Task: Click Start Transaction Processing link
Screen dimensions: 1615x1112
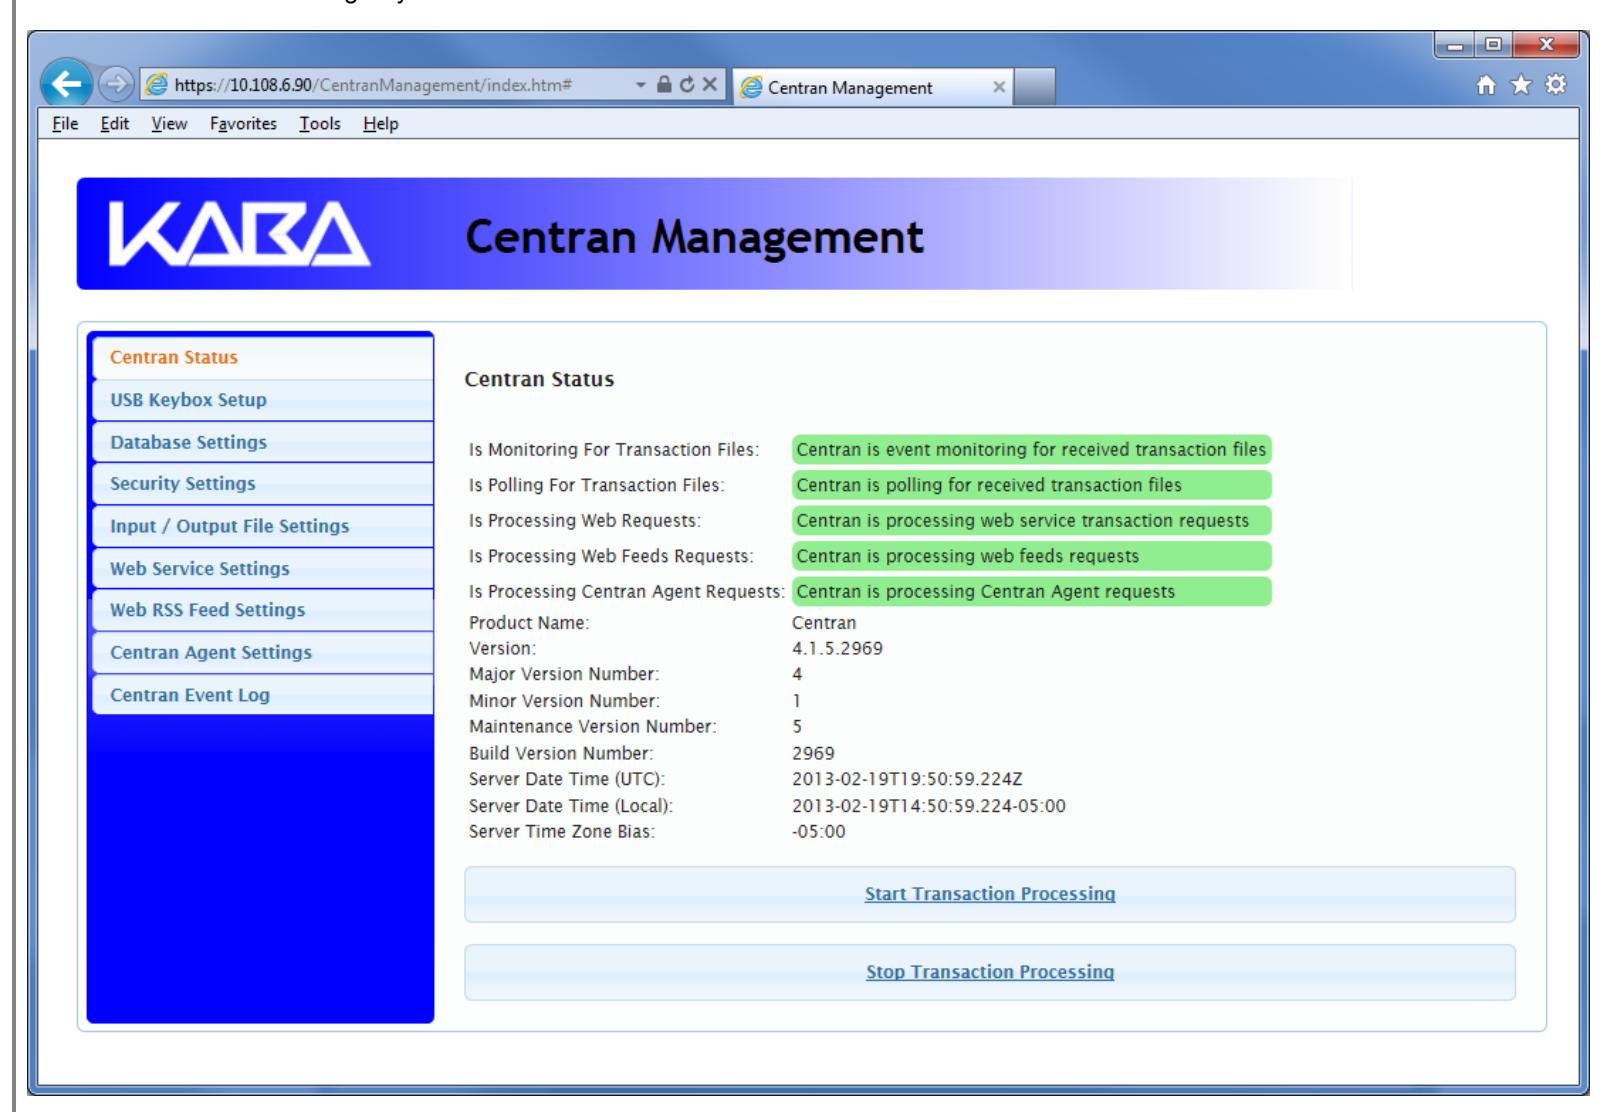Action: click(990, 894)
